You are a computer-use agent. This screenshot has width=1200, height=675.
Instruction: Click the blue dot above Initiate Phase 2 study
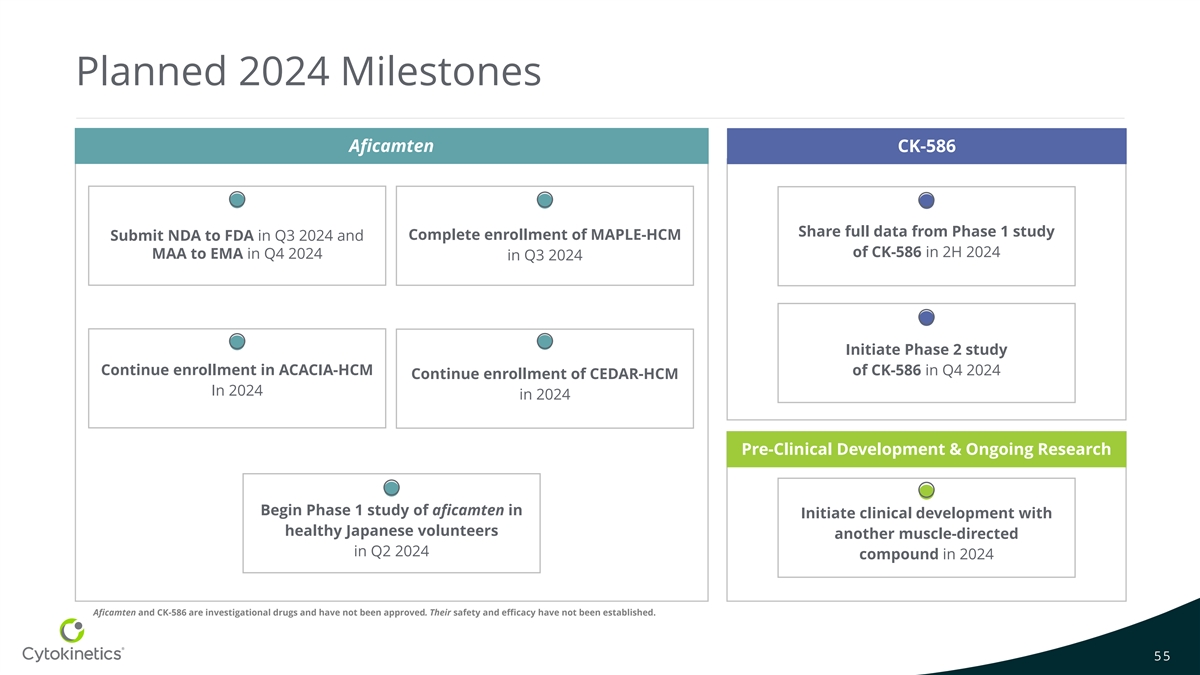tap(926, 318)
